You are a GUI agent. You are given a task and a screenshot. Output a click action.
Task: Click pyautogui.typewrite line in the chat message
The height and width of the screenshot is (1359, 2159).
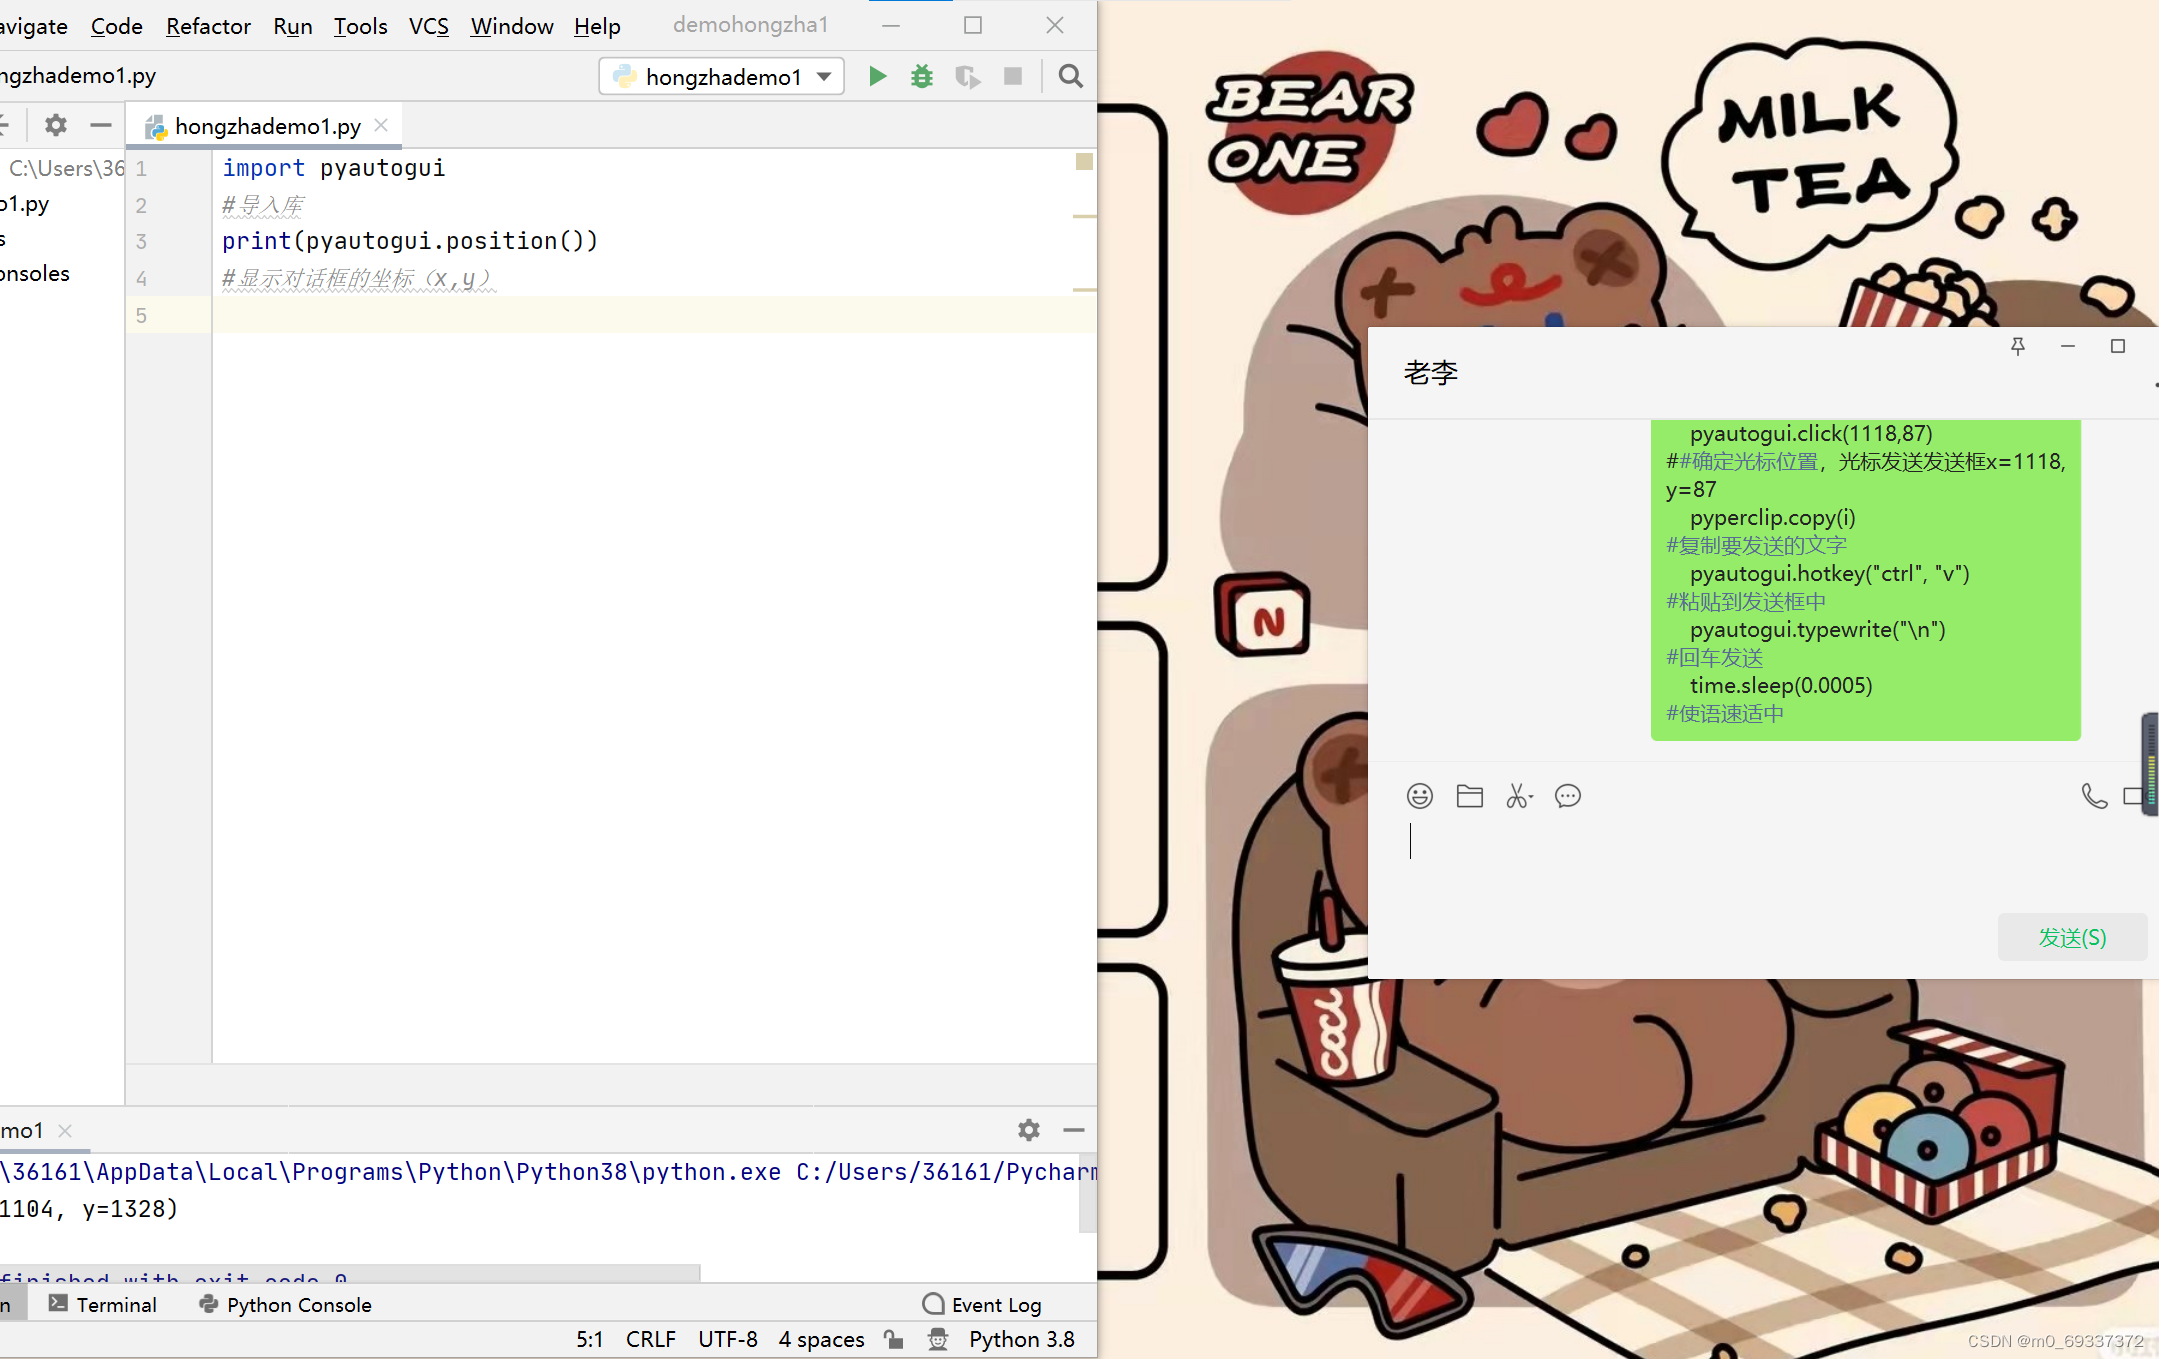coord(1817,629)
